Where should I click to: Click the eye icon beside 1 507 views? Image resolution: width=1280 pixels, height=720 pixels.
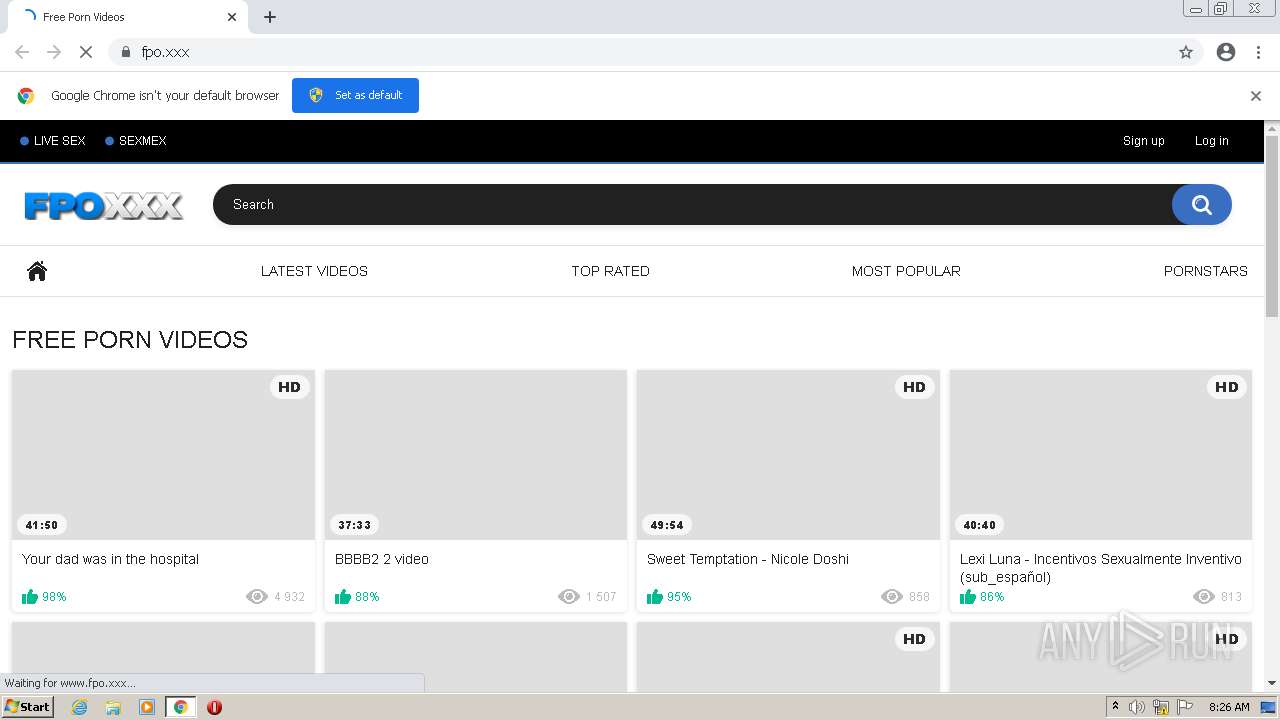tap(569, 597)
